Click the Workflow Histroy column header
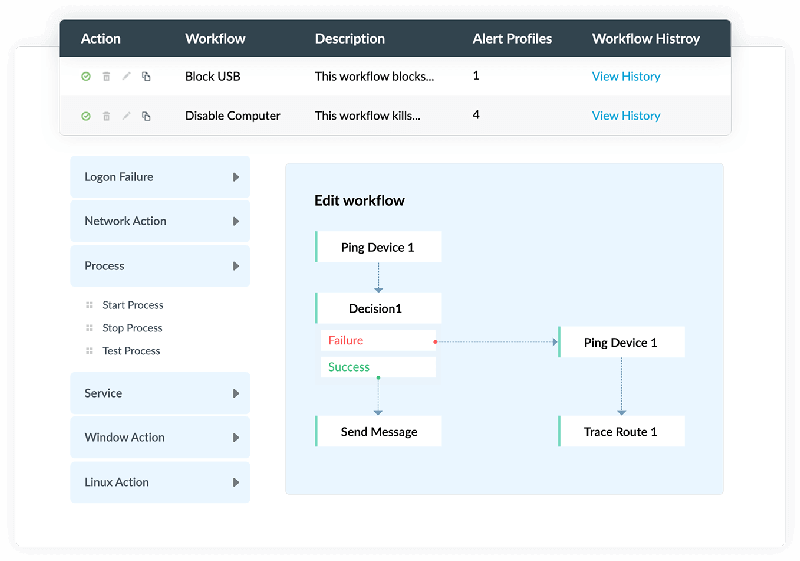The image size is (800, 561). [x=646, y=39]
